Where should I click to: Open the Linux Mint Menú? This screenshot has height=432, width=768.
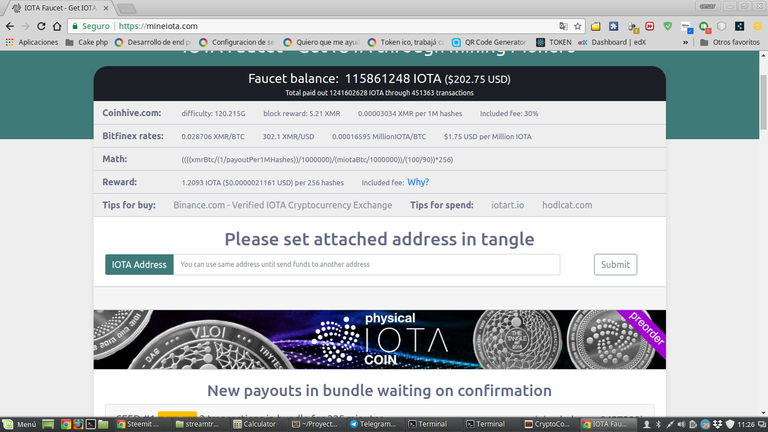(20, 424)
